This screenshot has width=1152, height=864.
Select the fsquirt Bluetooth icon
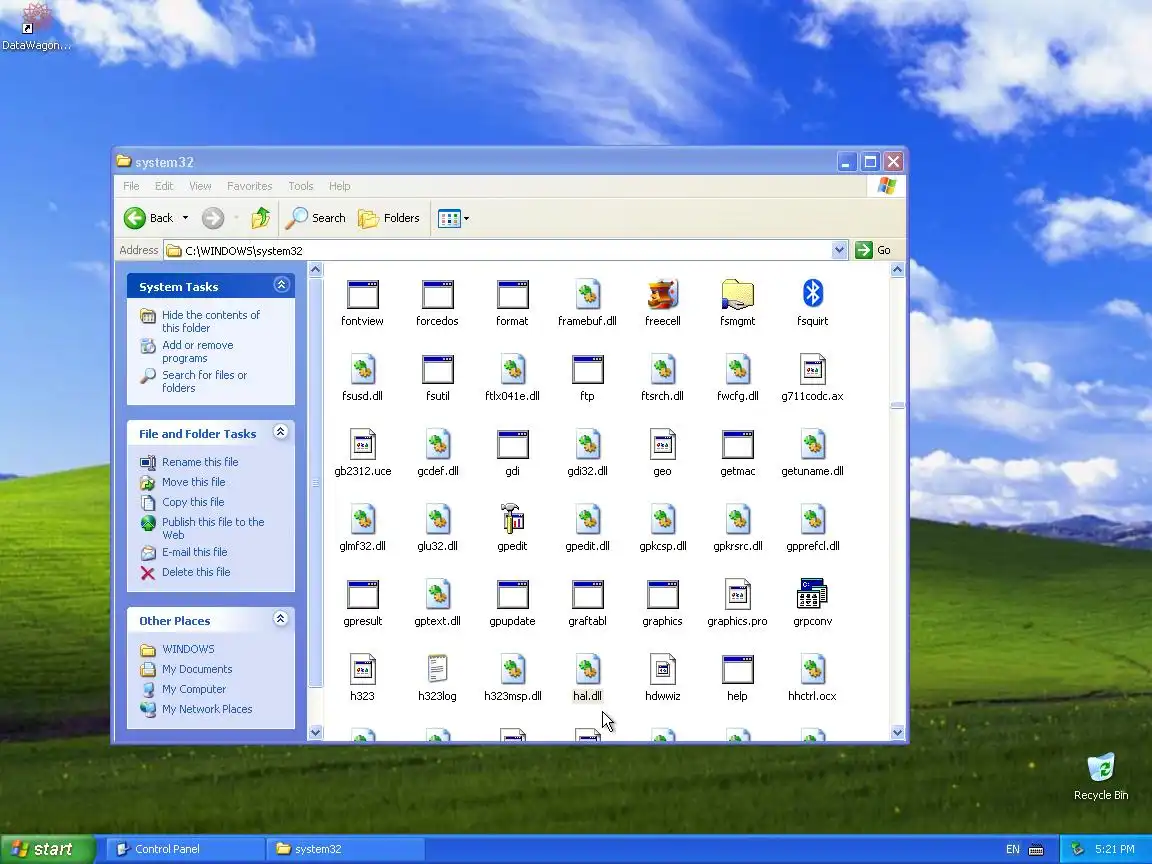(x=813, y=293)
